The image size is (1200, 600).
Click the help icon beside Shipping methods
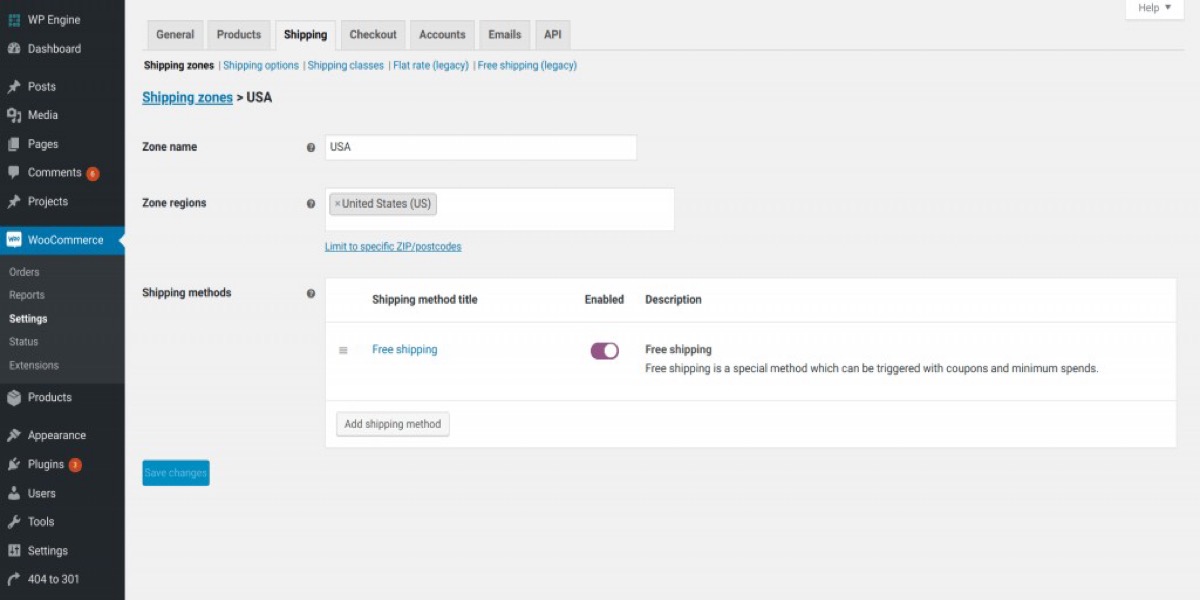310,294
